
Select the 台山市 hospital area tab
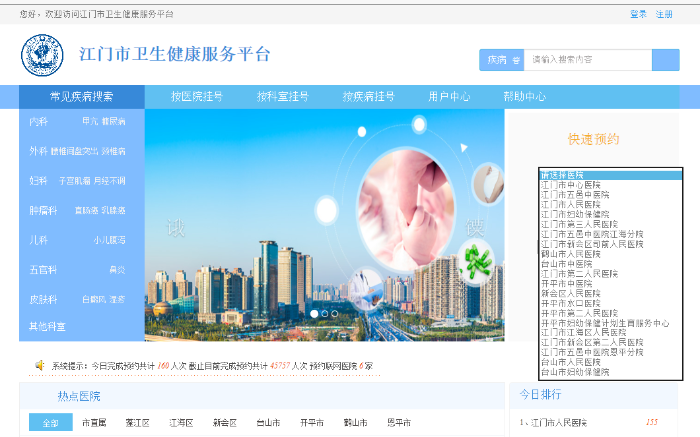click(x=268, y=423)
